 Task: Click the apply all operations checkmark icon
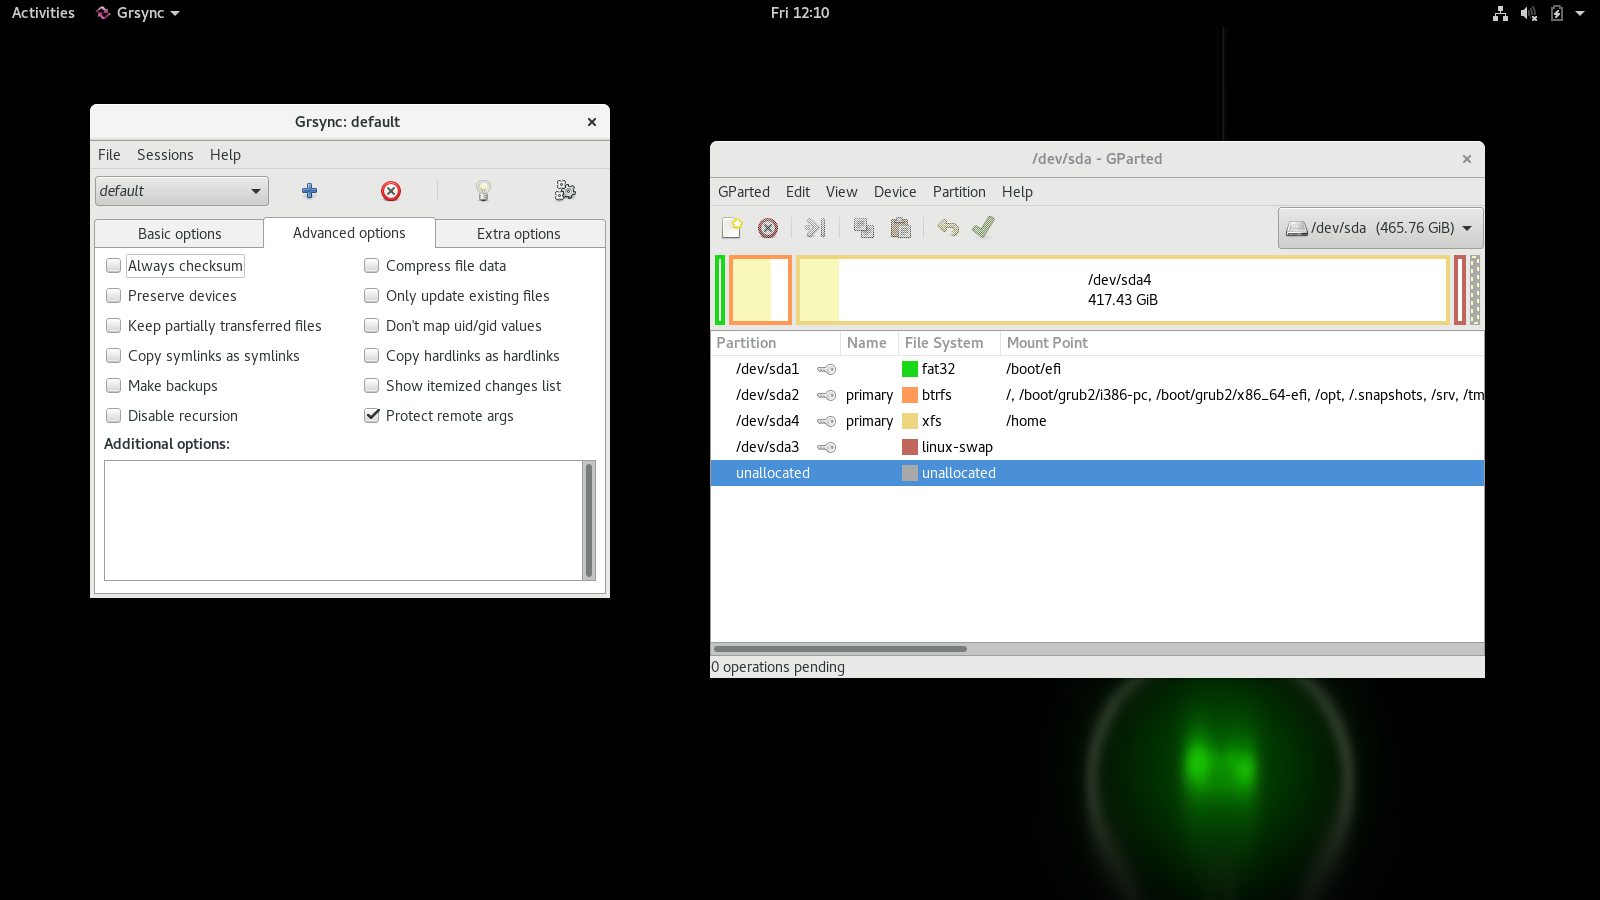[983, 228]
